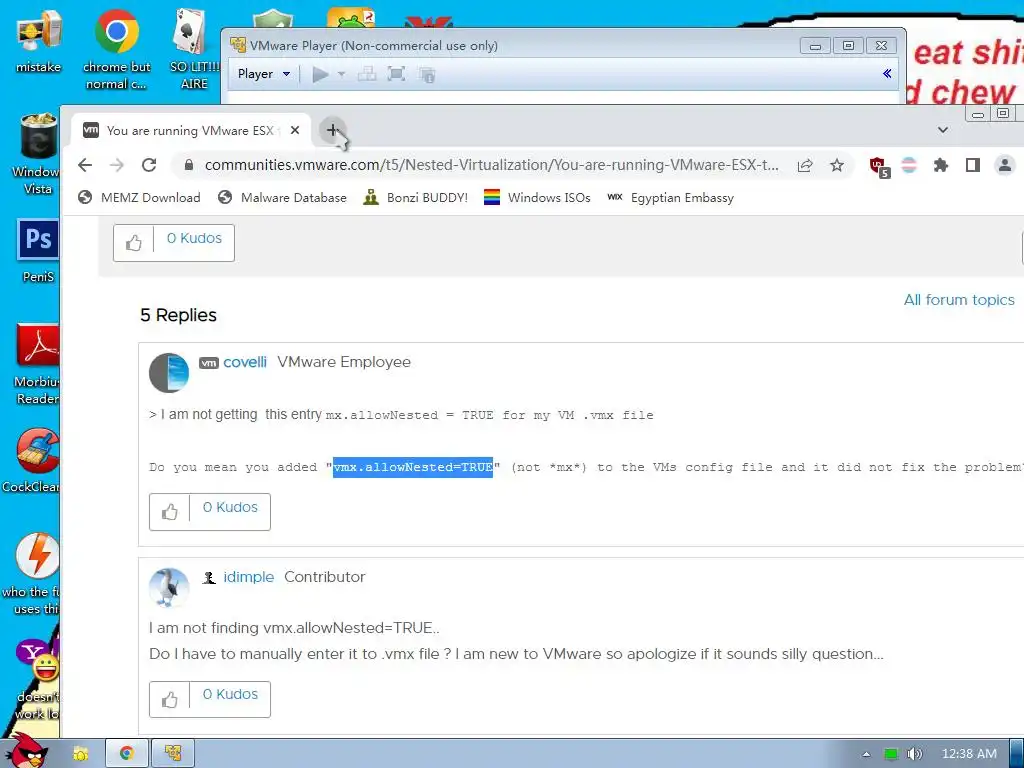
Task: Open the covelli username link
Action: (245, 362)
